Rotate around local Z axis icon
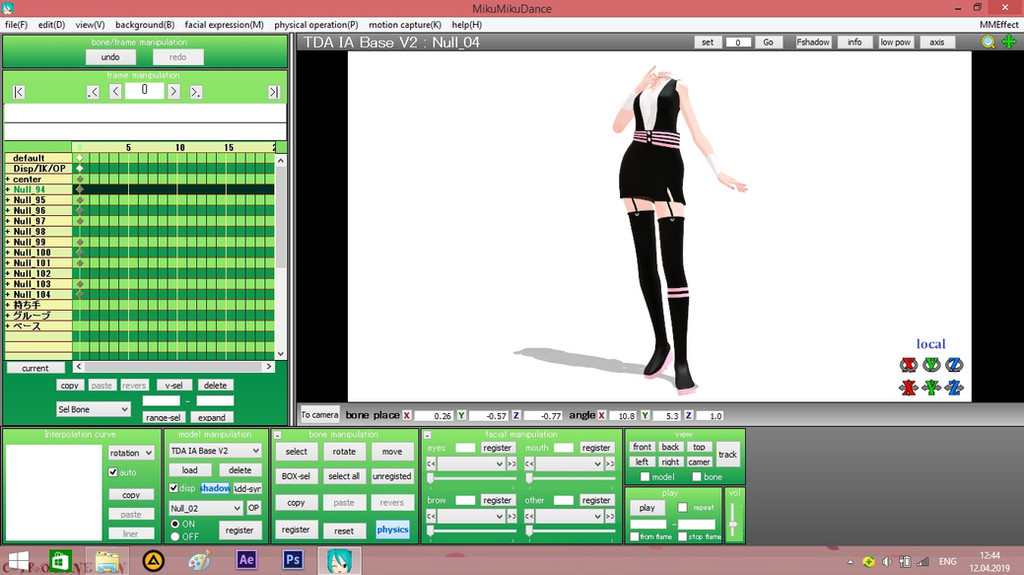Image resolution: width=1024 pixels, height=575 pixels. (954, 365)
